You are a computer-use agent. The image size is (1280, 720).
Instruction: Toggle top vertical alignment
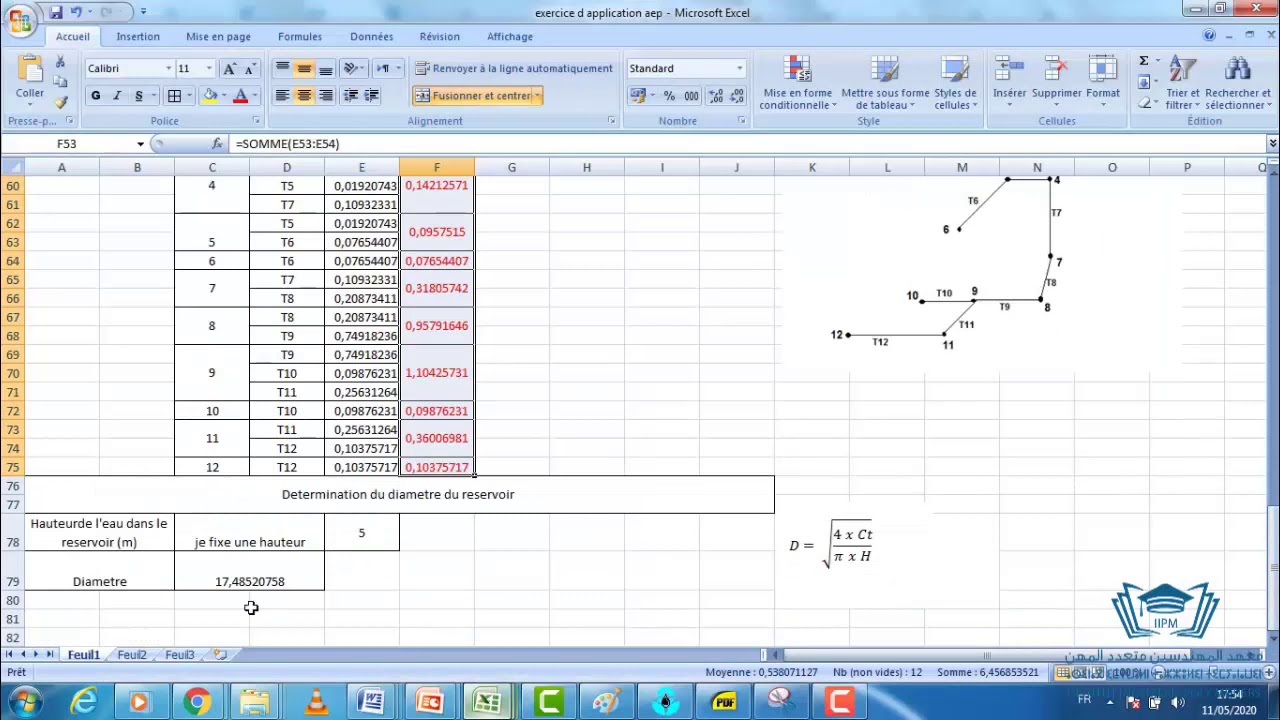point(282,68)
